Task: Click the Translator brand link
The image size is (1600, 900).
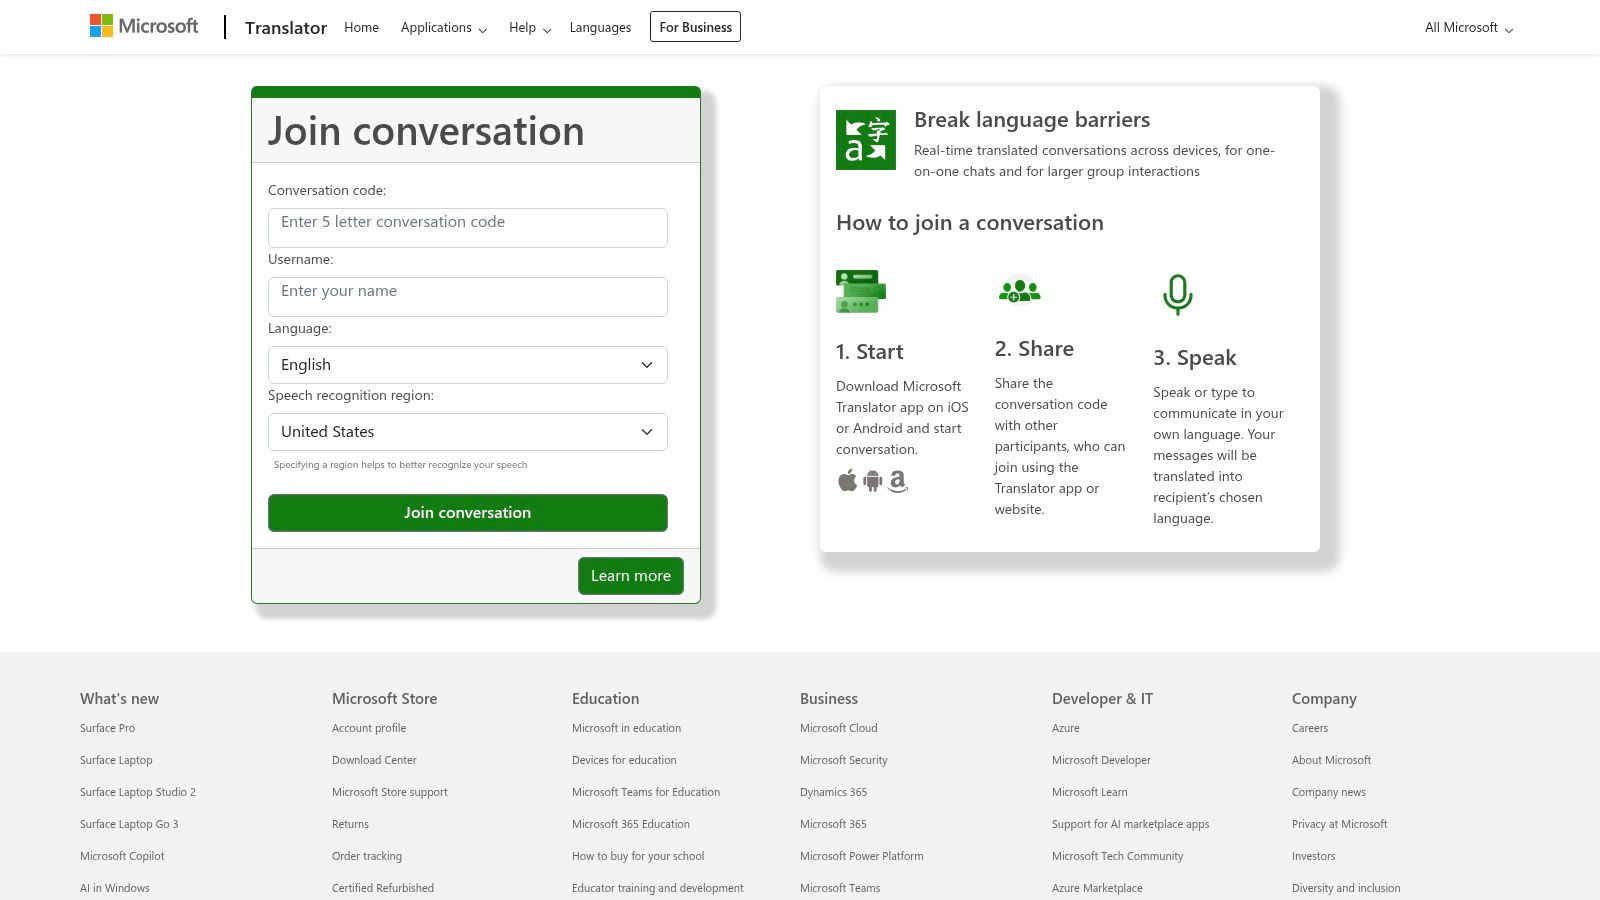Action: click(286, 28)
